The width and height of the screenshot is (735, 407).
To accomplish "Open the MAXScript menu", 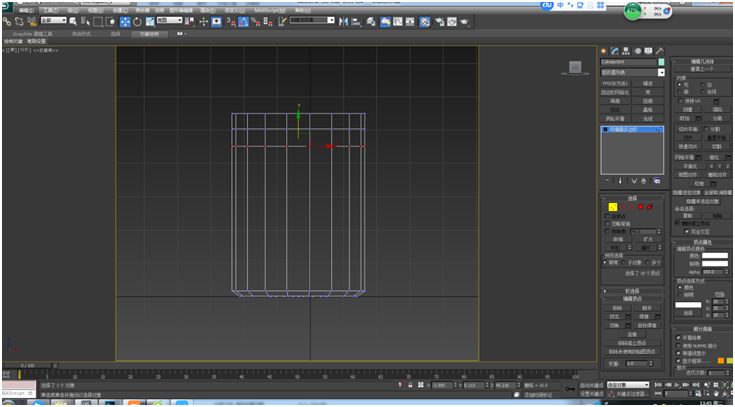I will point(270,10).
